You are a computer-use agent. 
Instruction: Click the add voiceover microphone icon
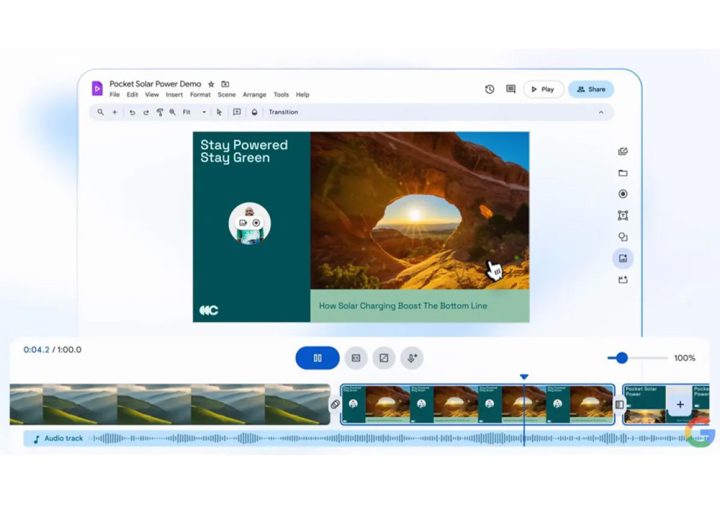click(411, 358)
